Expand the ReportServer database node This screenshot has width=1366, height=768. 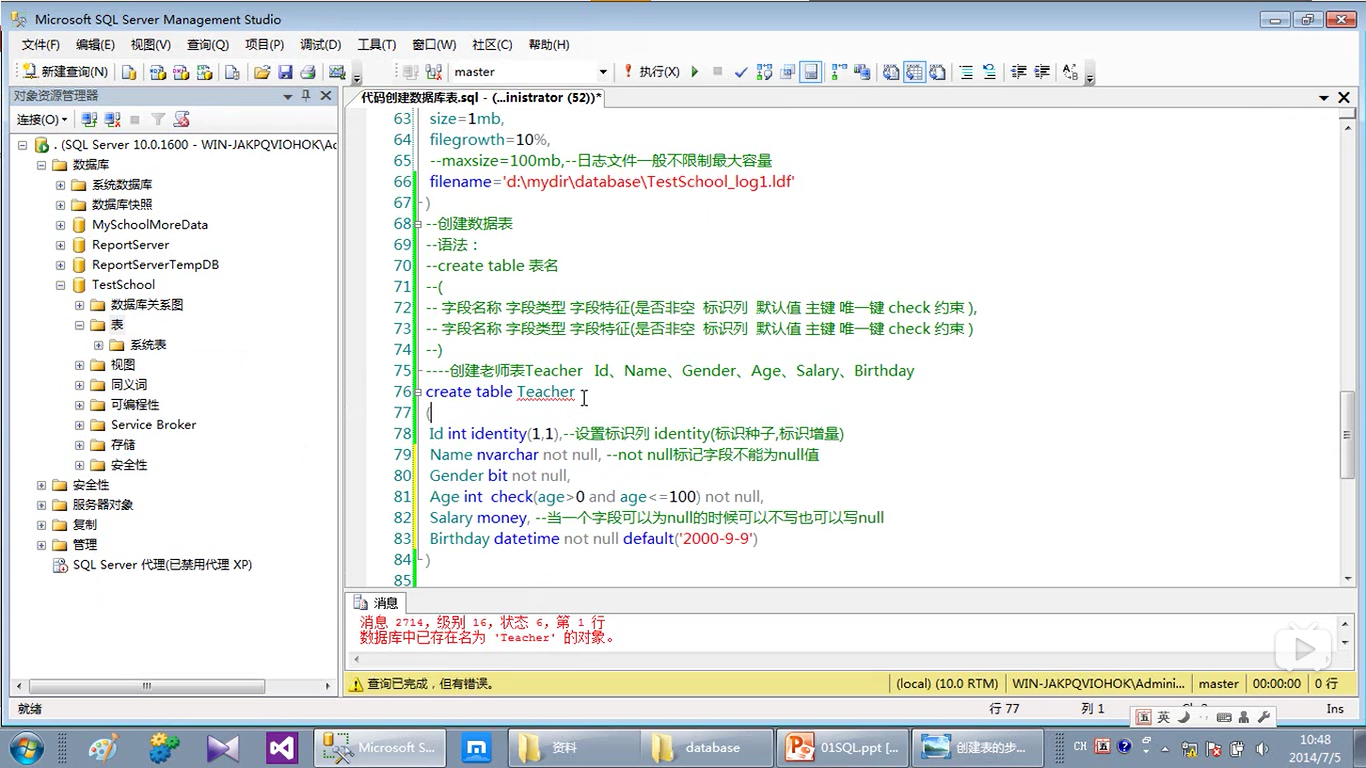click(x=61, y=245)
